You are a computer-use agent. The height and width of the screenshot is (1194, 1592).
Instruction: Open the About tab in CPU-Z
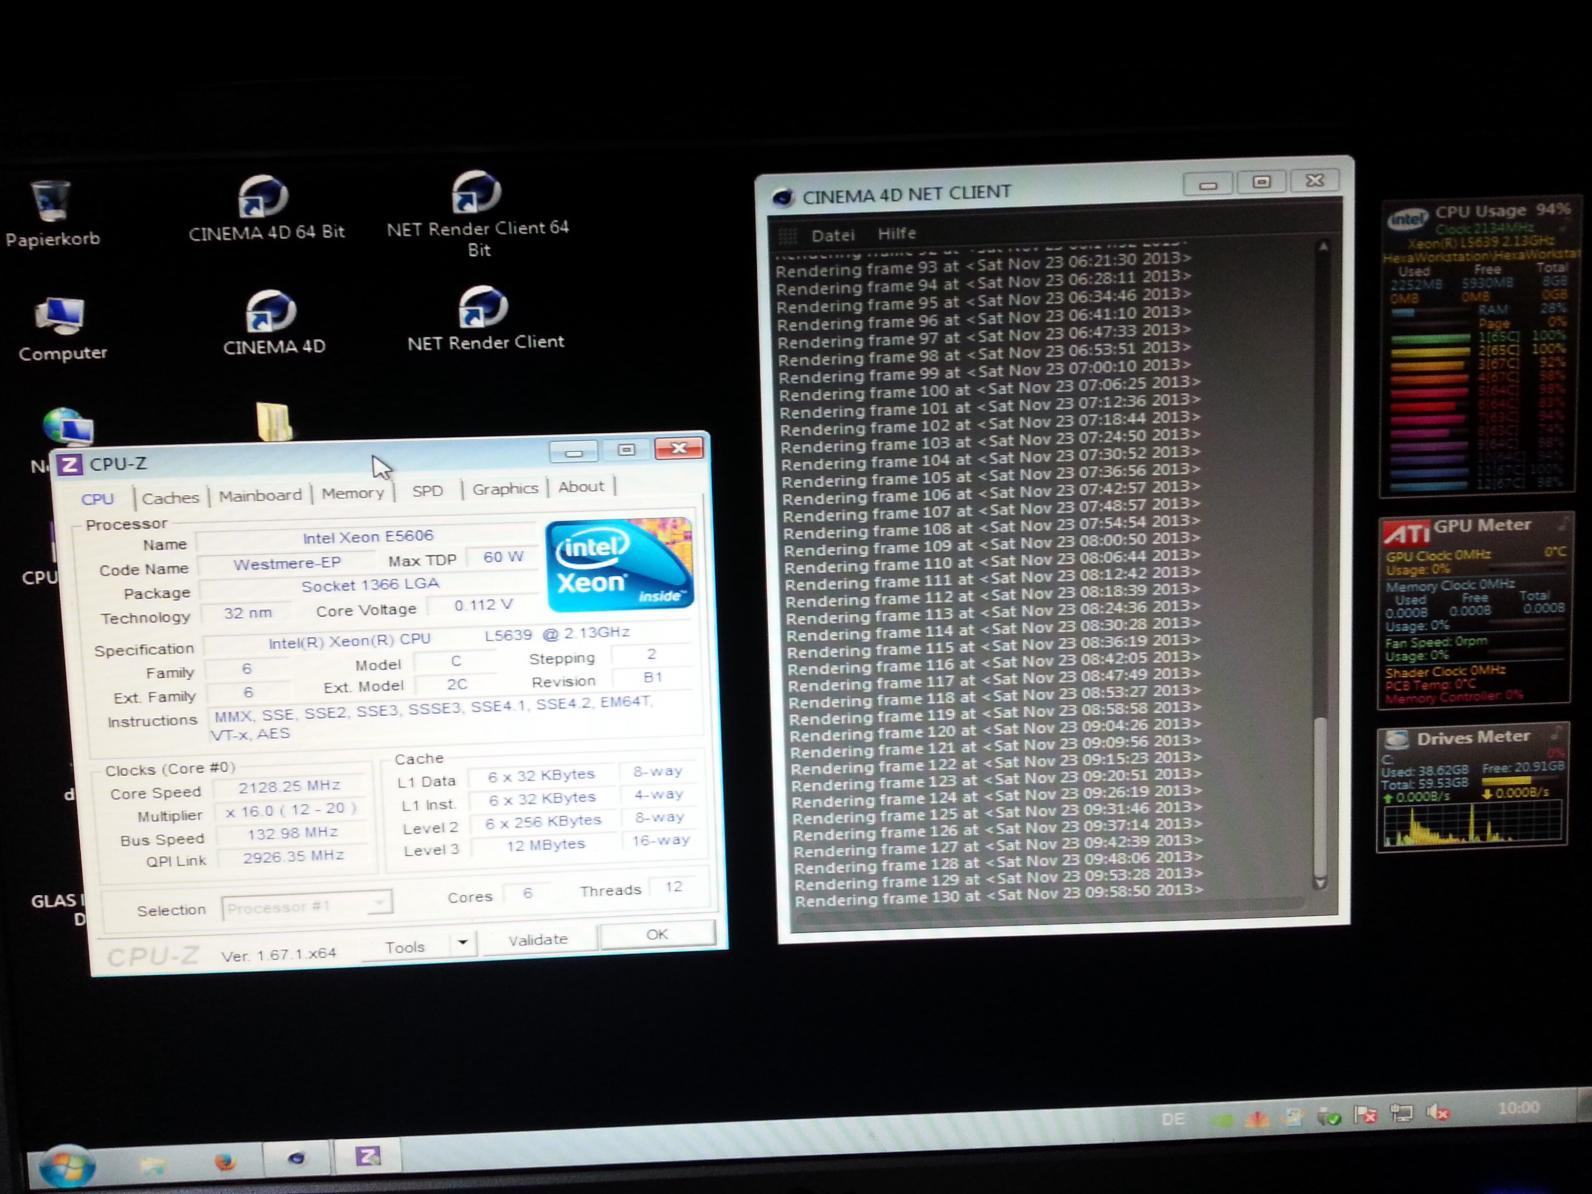tap(581, 487)
